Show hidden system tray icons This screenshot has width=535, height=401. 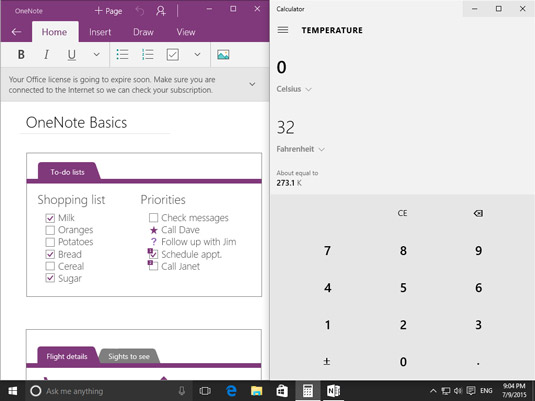tap(433, 391)
